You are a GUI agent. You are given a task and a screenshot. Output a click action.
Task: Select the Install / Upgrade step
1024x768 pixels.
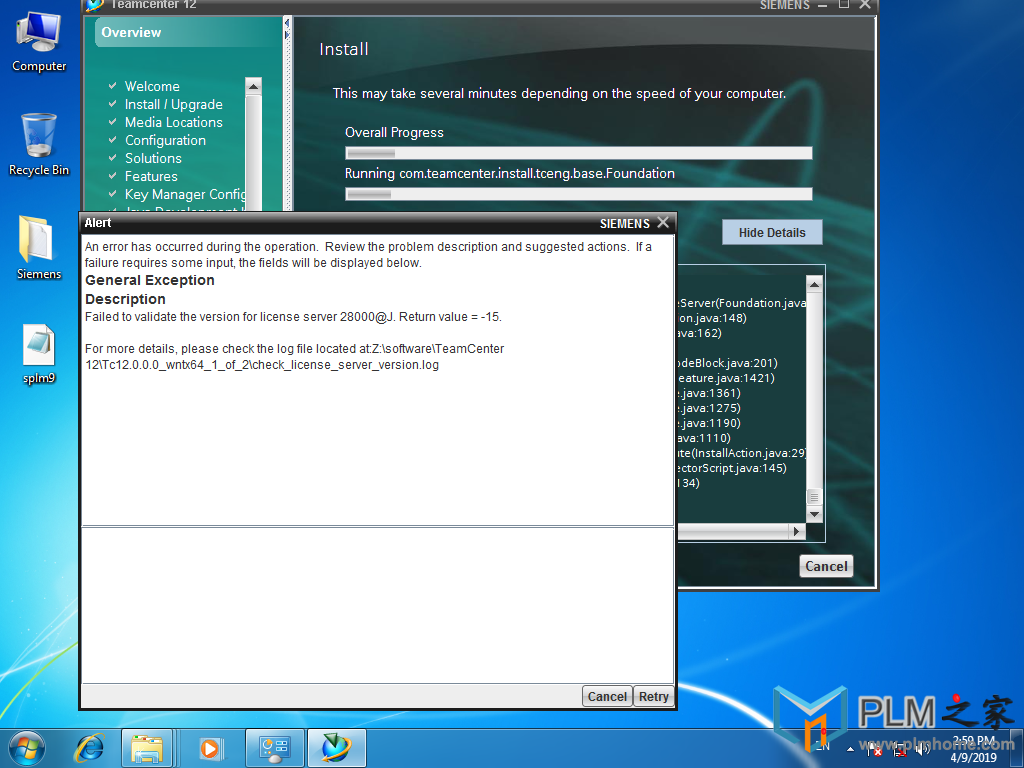[x=173, y=104]
